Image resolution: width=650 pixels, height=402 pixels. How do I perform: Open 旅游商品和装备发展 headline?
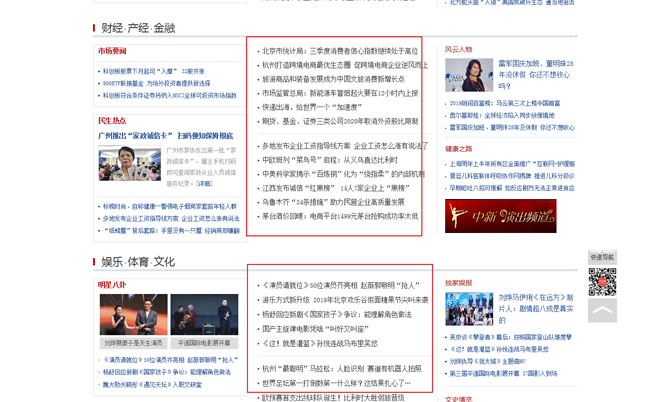point(334,79)
